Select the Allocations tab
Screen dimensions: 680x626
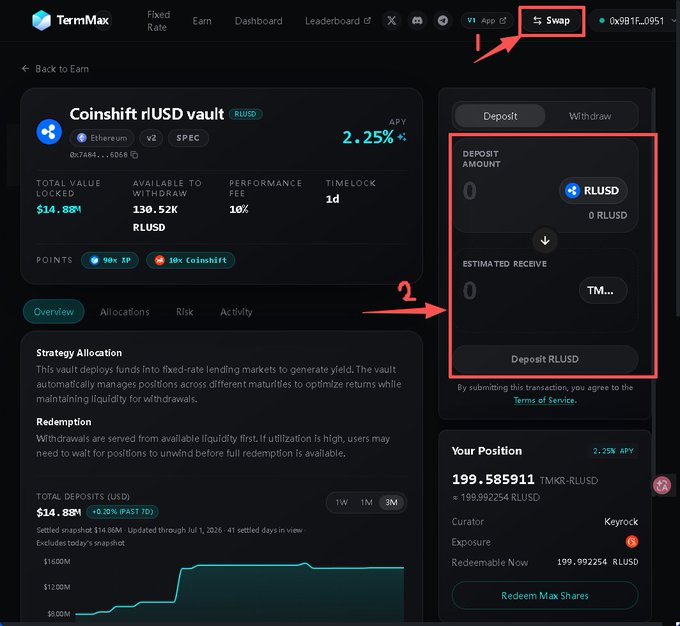[124, 311]
